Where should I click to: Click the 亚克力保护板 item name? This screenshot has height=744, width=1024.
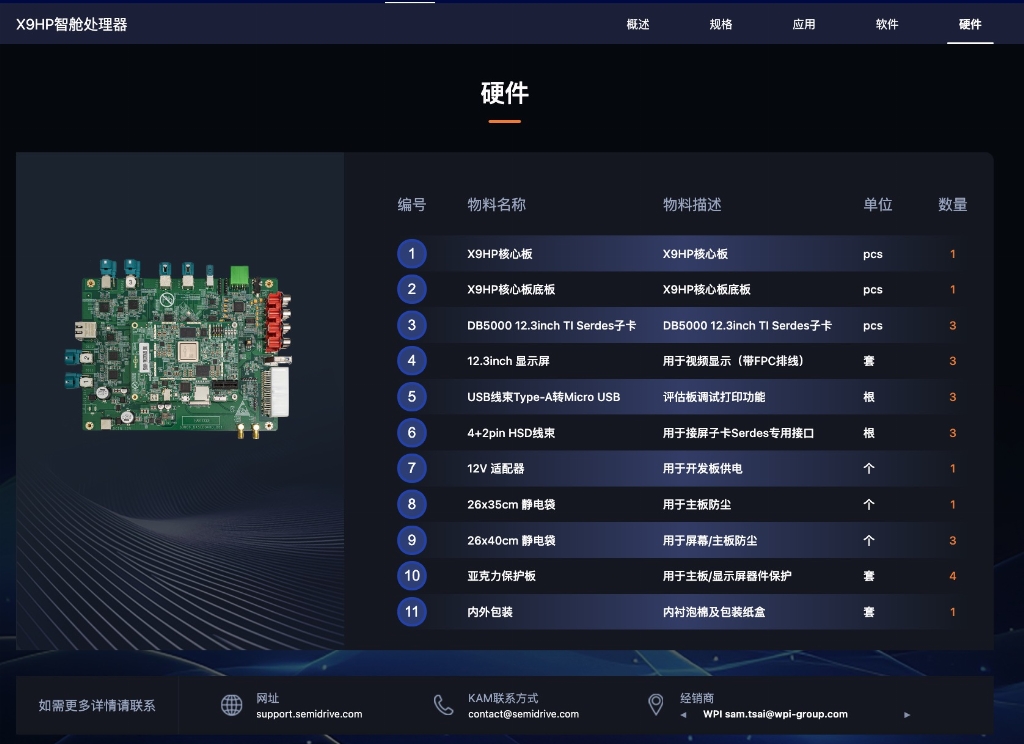coord(502,576)
